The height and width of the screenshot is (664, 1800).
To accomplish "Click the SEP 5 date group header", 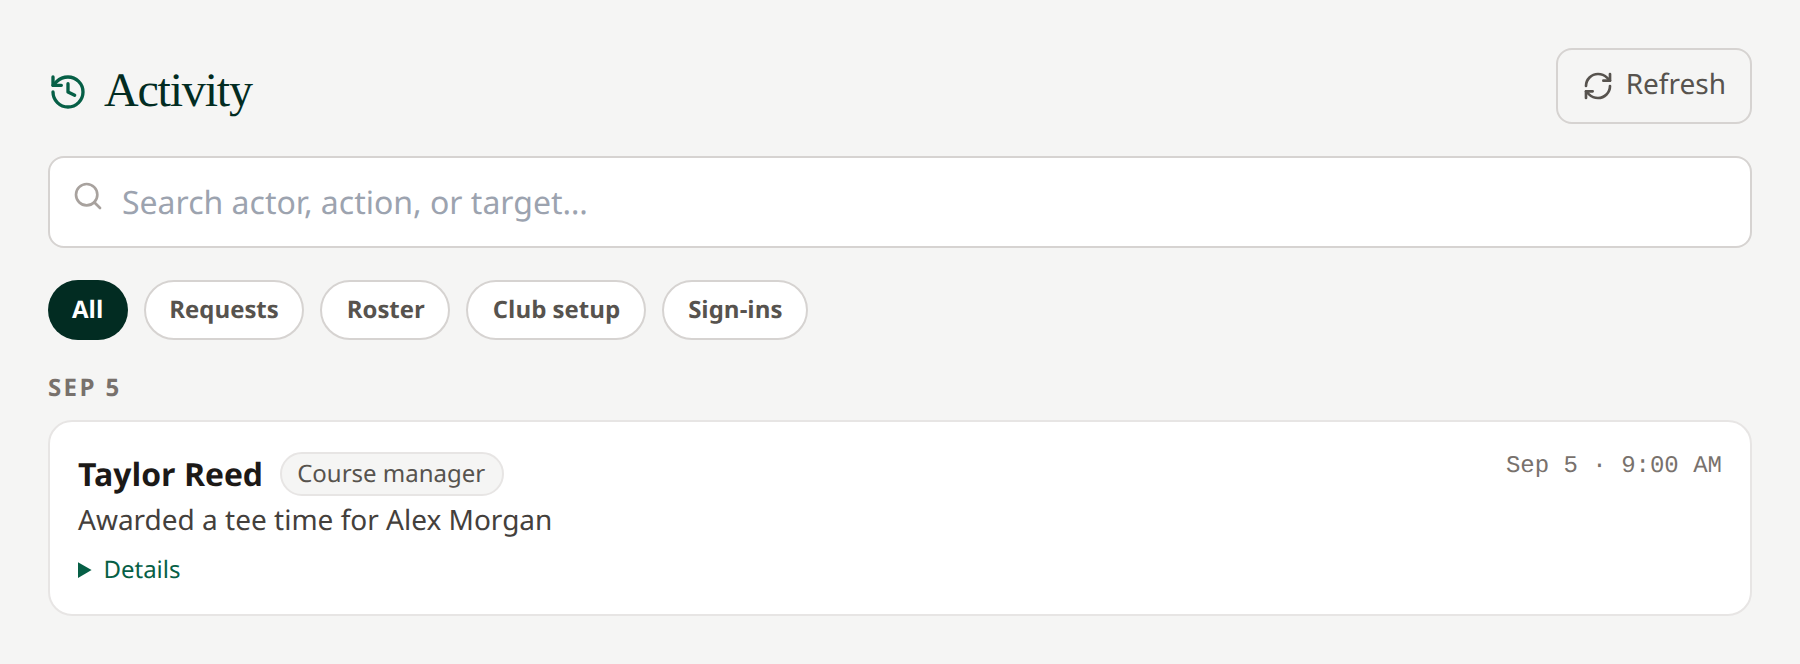I will point(84,388).
